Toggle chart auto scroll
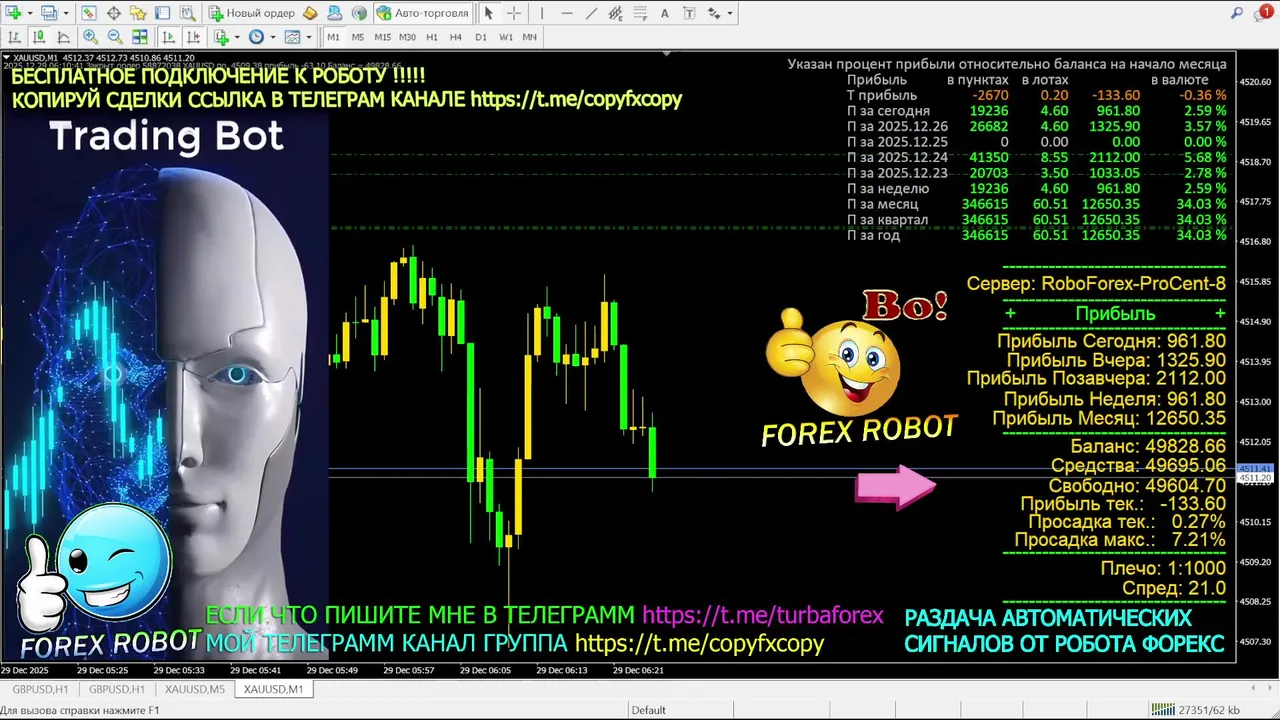1280x720 pixels. 168,37
